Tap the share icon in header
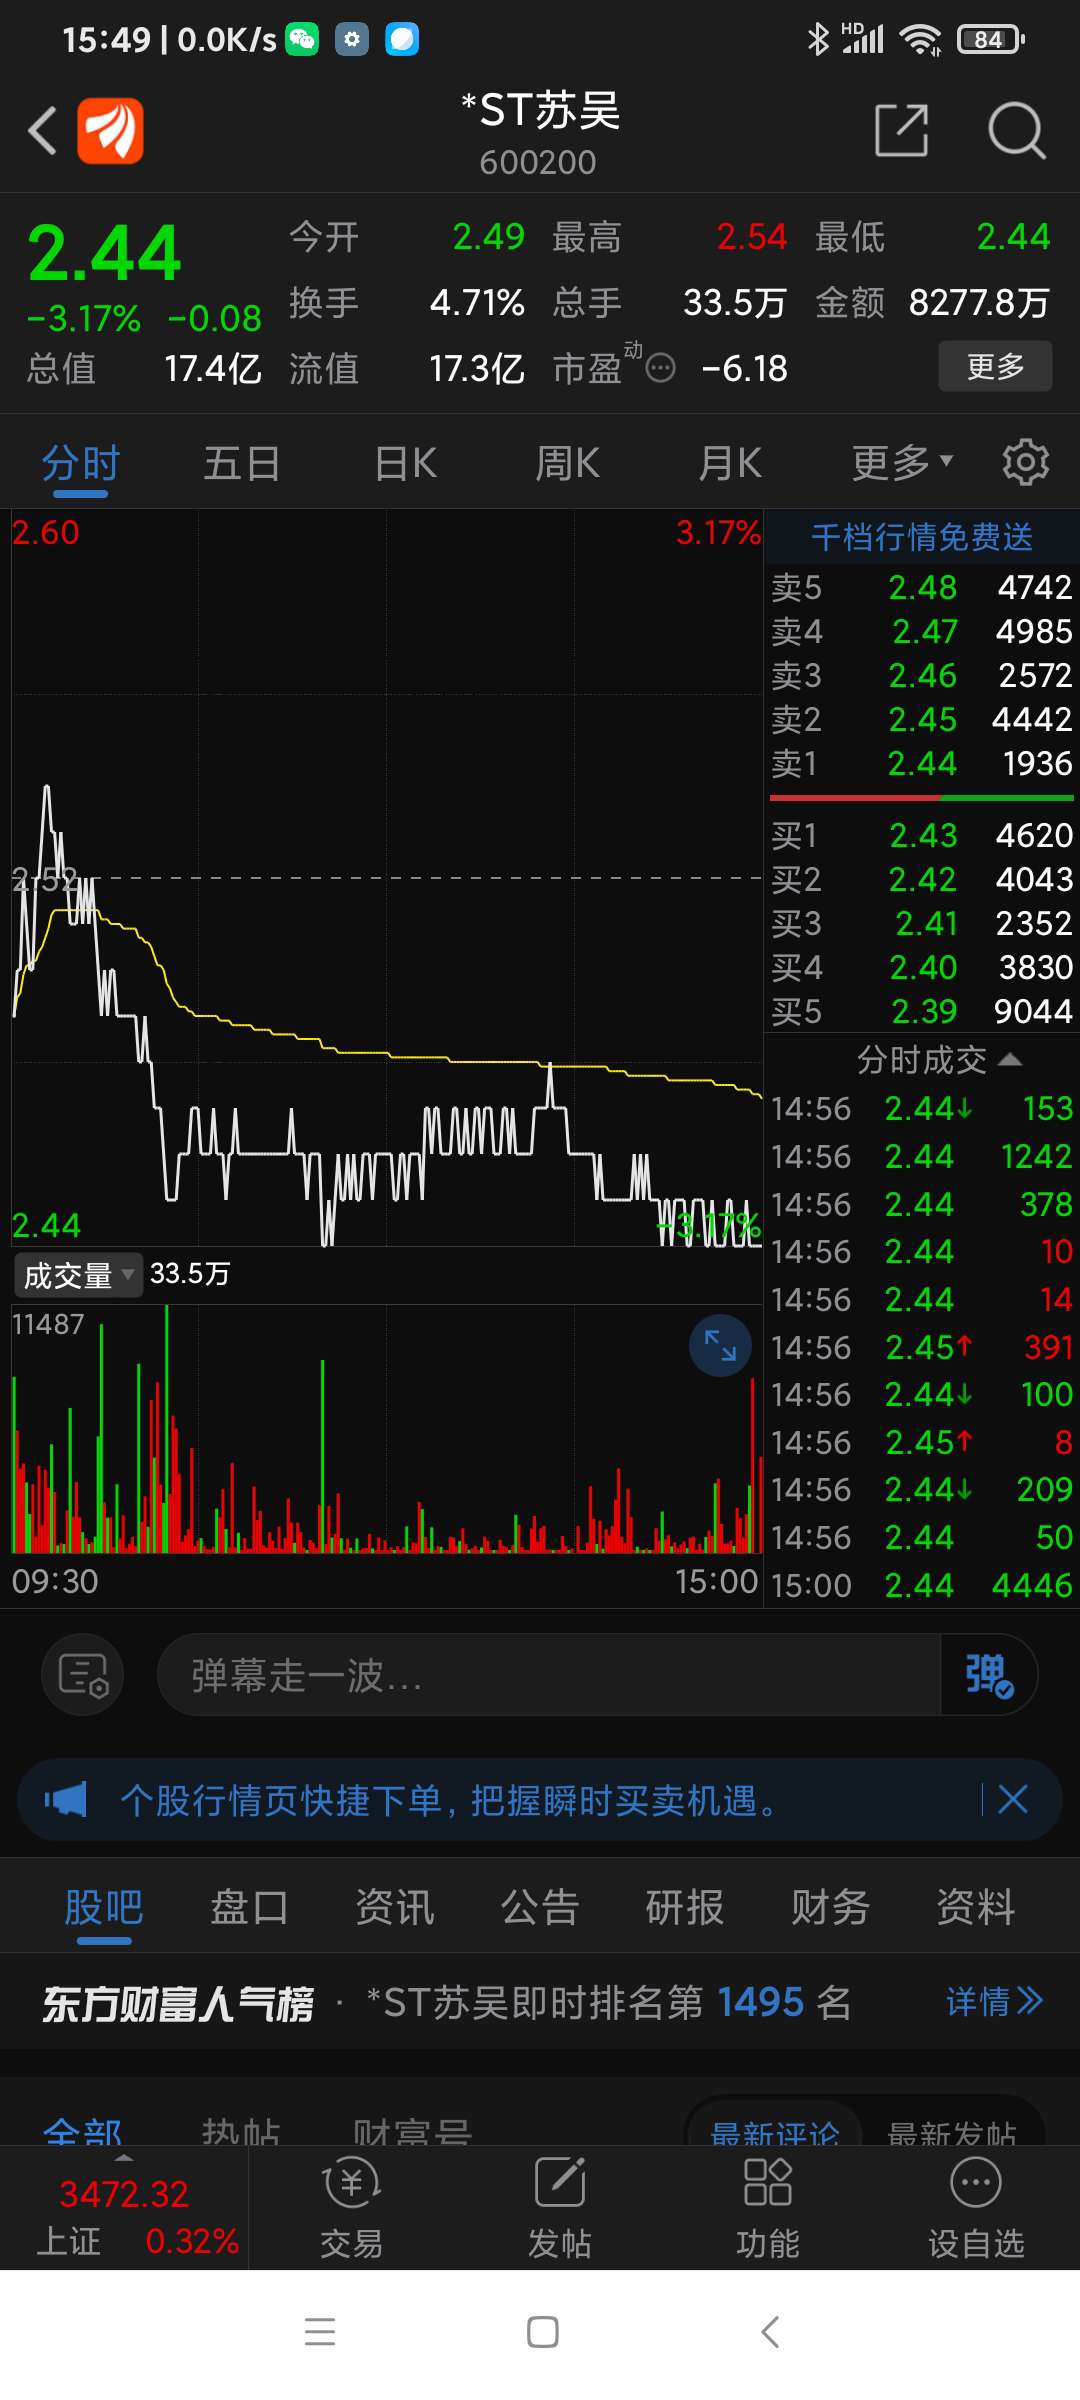The image size is (1080, 2400). tap(901, 130)
